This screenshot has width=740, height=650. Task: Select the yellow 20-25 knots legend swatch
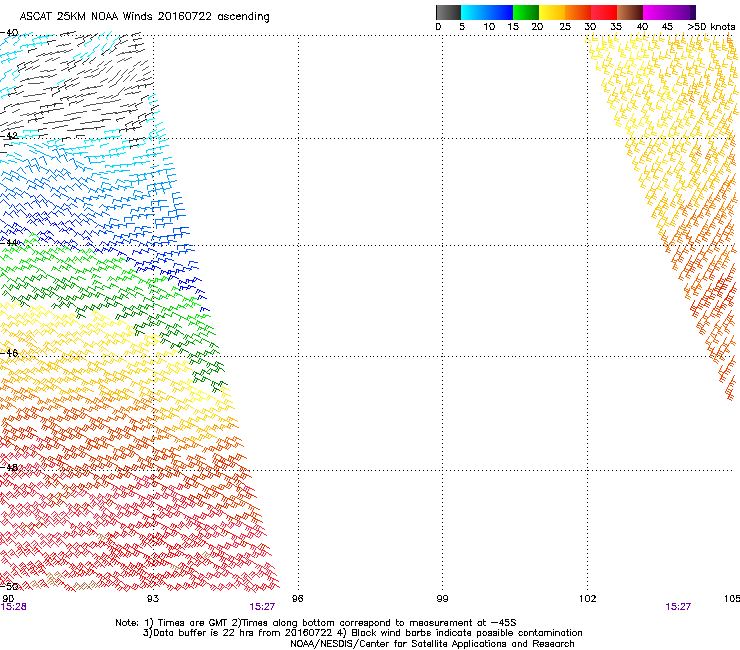[x=552, y=12]
